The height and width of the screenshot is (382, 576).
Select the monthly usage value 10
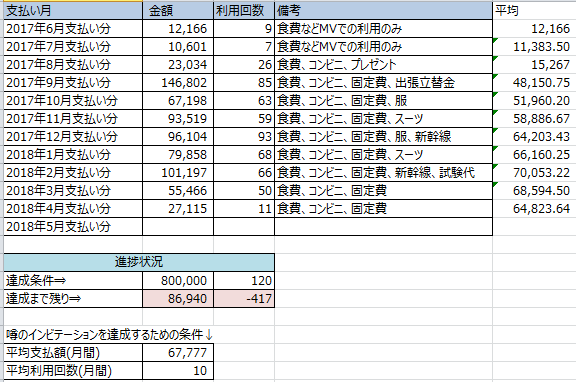178,371
